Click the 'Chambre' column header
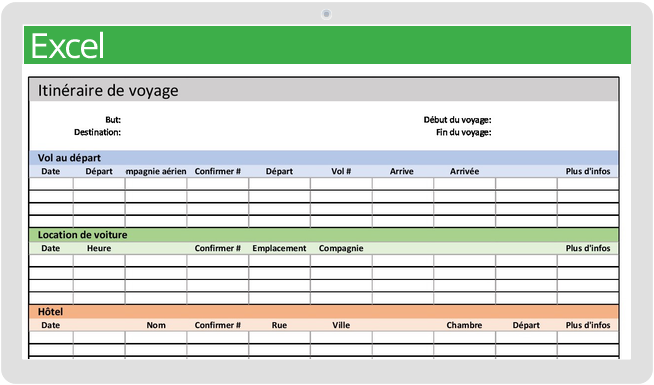 464,325
